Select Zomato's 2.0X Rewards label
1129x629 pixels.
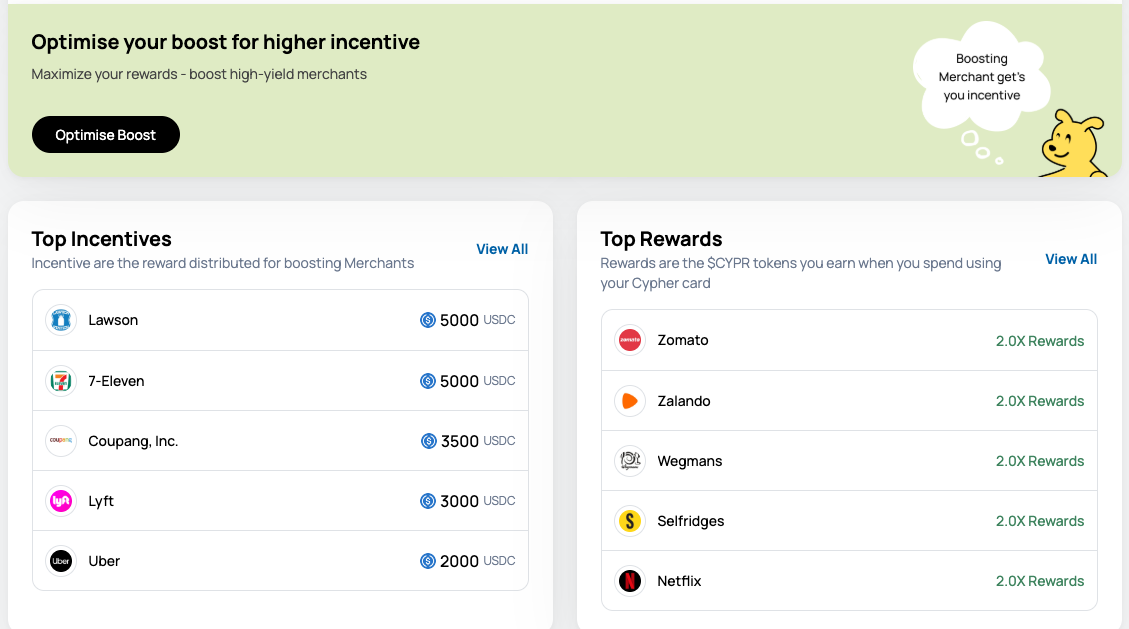point(1039,341)
